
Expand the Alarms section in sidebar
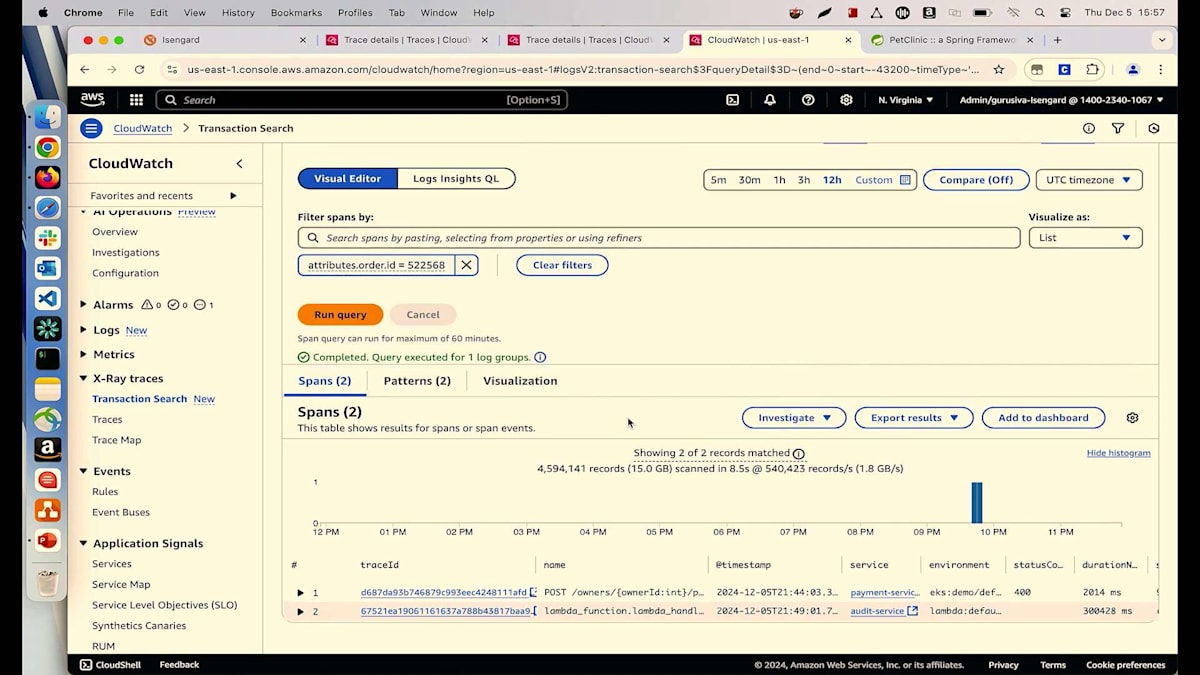pyautogui.click(x=84, y=305)
